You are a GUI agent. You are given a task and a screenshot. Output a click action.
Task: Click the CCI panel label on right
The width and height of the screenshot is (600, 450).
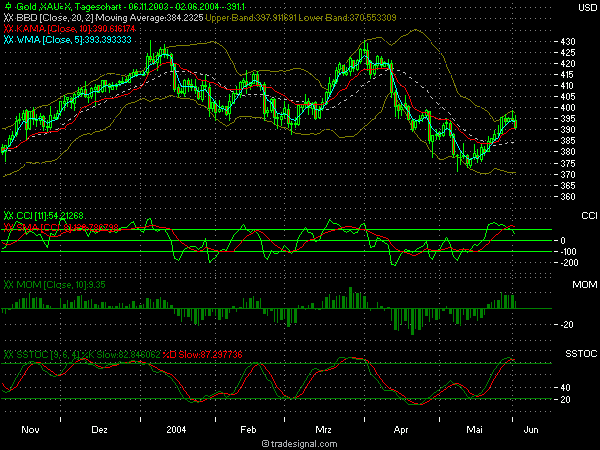(x=589, y=216)
